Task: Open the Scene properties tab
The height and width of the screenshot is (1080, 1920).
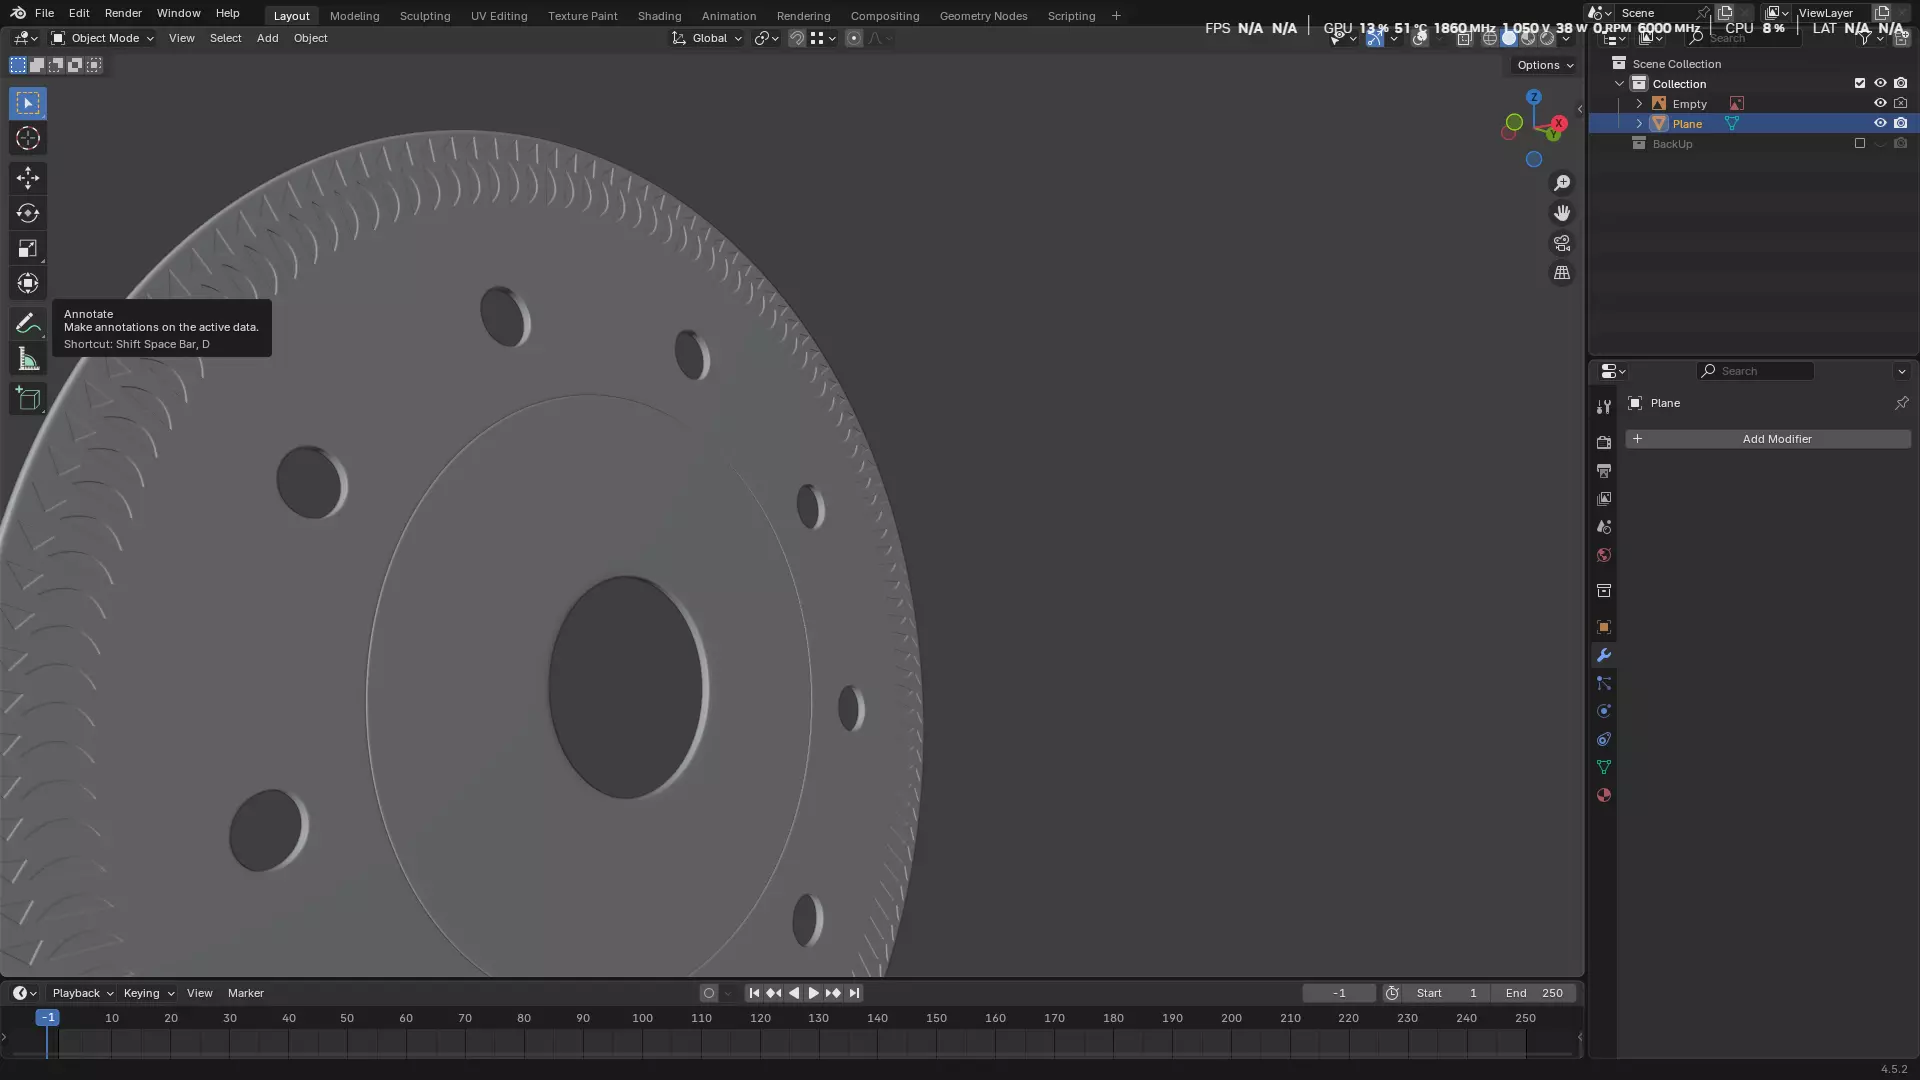Action: [x=1604, y=526]
